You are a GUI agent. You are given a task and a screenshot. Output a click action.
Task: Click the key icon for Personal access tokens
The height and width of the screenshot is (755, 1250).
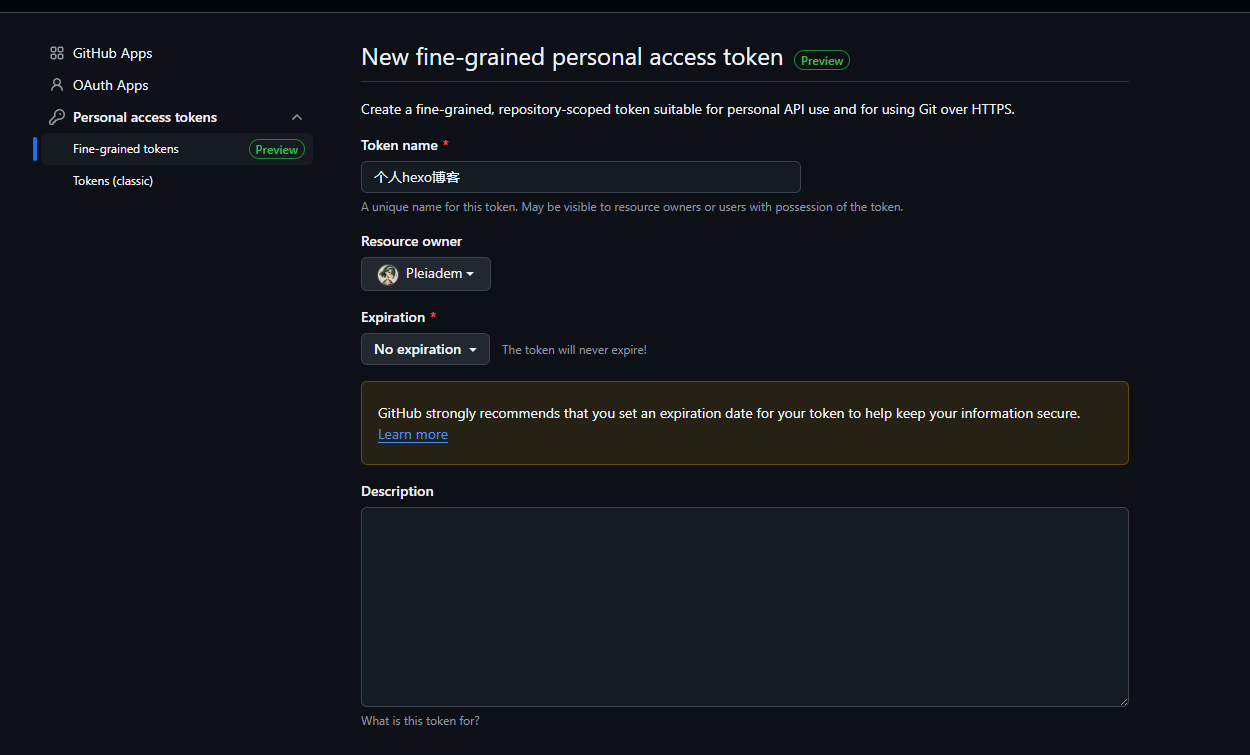[x=57, y=117]
